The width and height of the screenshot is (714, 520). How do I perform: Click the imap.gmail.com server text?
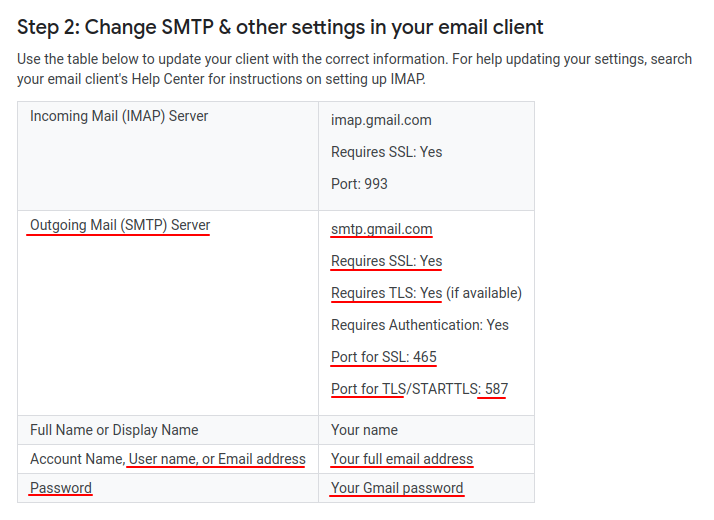pos(381,120)
